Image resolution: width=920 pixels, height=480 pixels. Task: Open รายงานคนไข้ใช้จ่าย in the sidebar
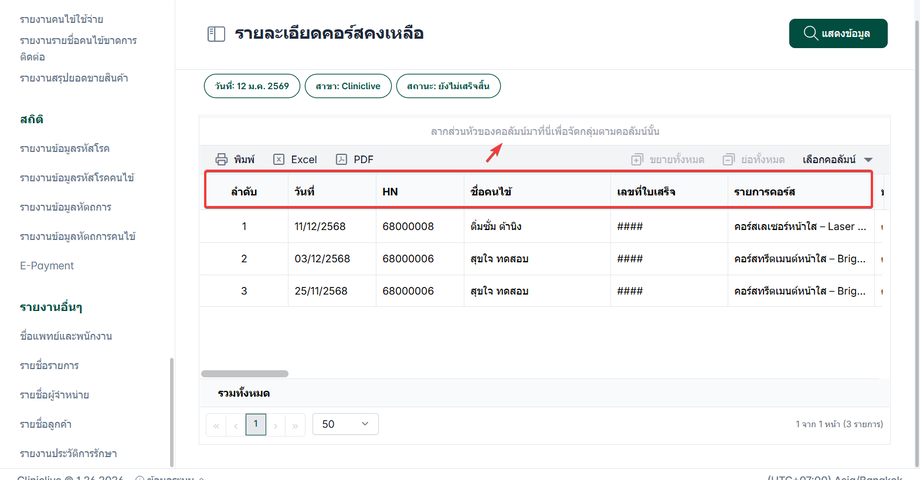coord(61,19)
